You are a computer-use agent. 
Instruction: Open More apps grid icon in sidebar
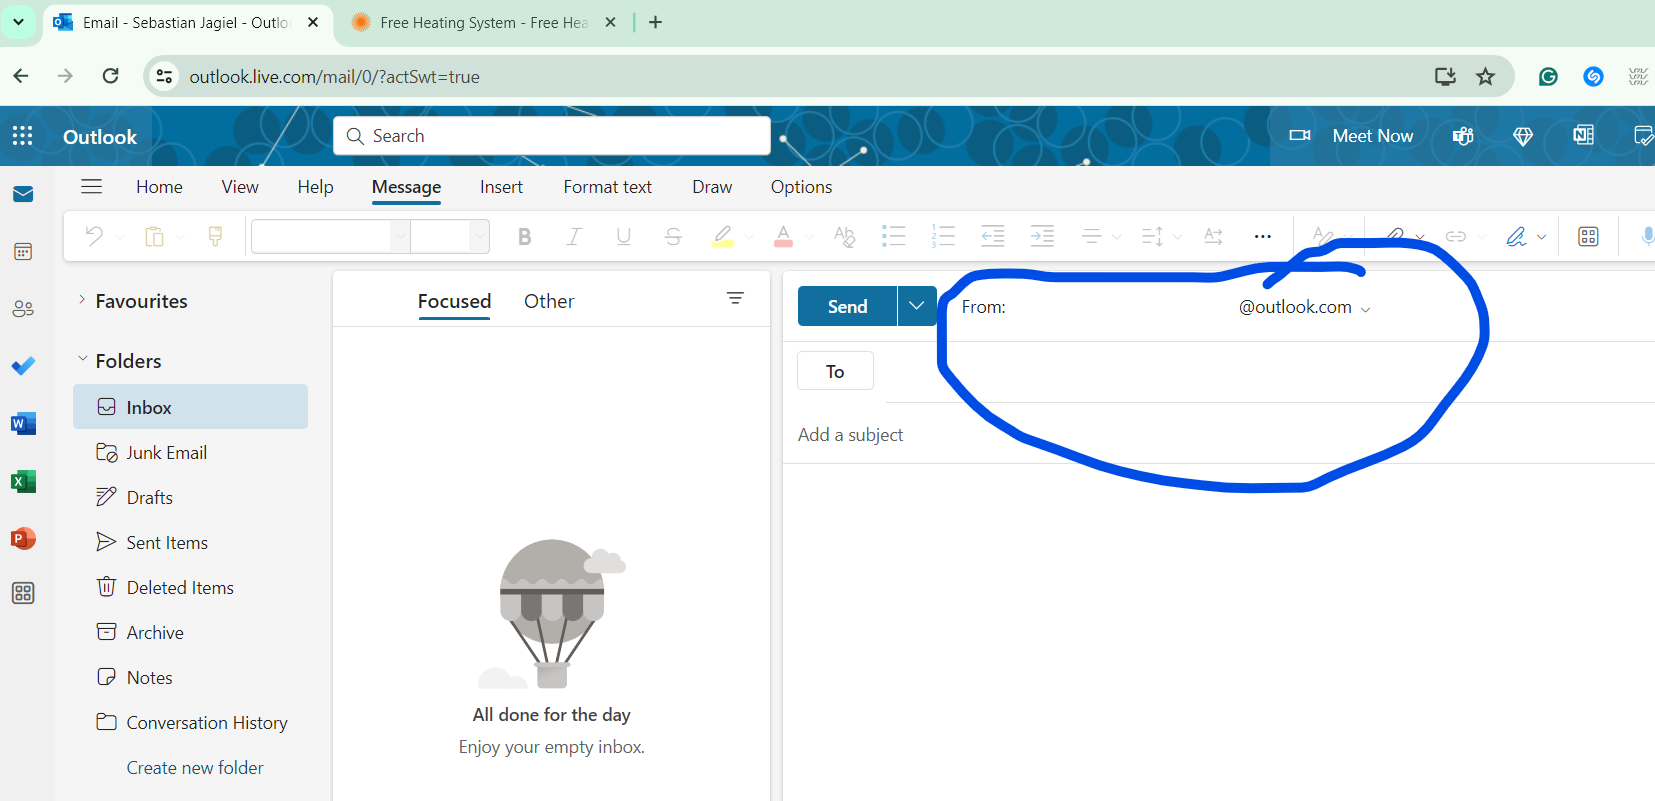(x=23, y=593)
